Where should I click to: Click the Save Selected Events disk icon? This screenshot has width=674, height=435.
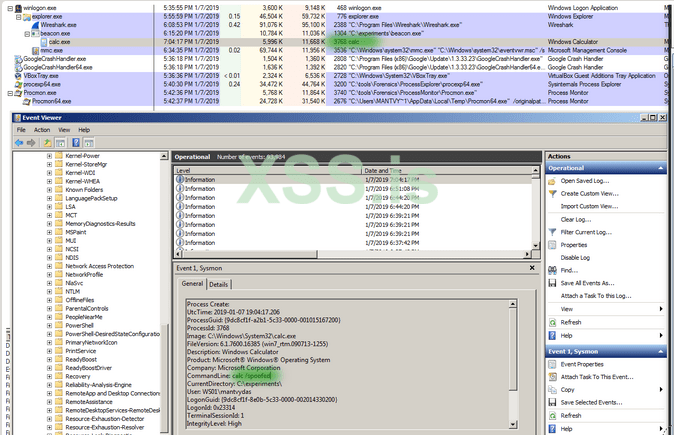[x=552, y=403]
